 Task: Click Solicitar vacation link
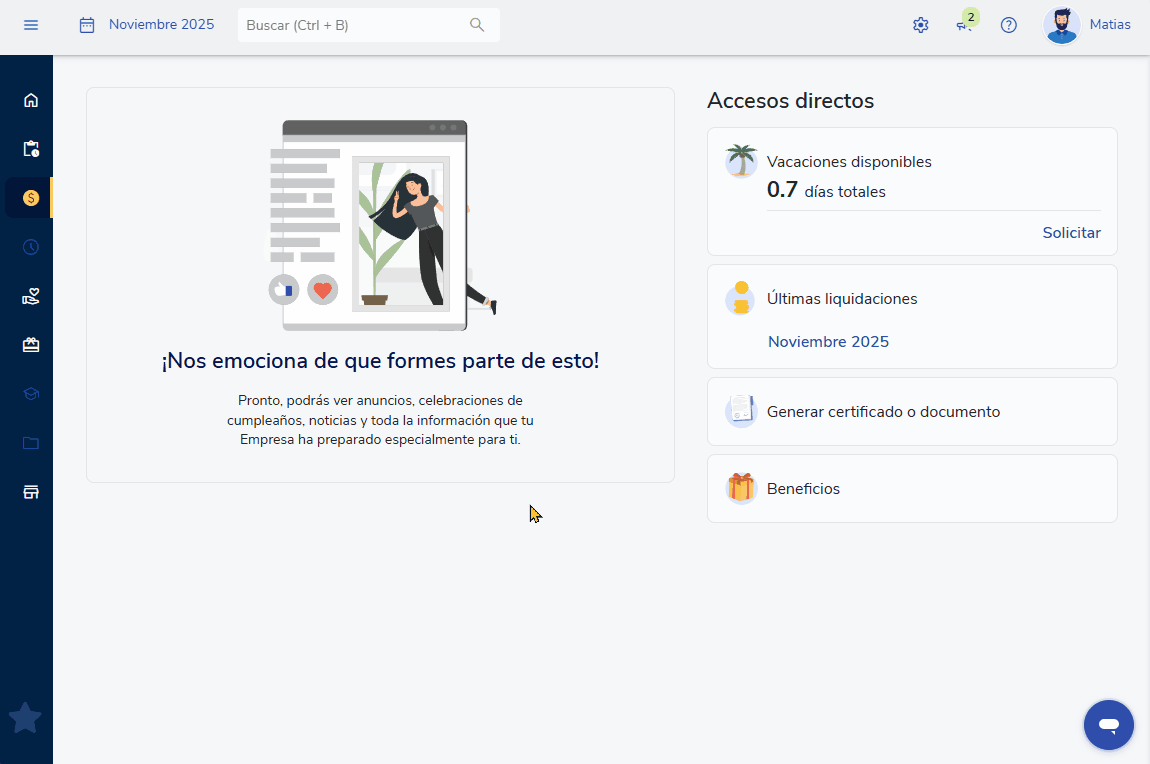coord(1071,233)
